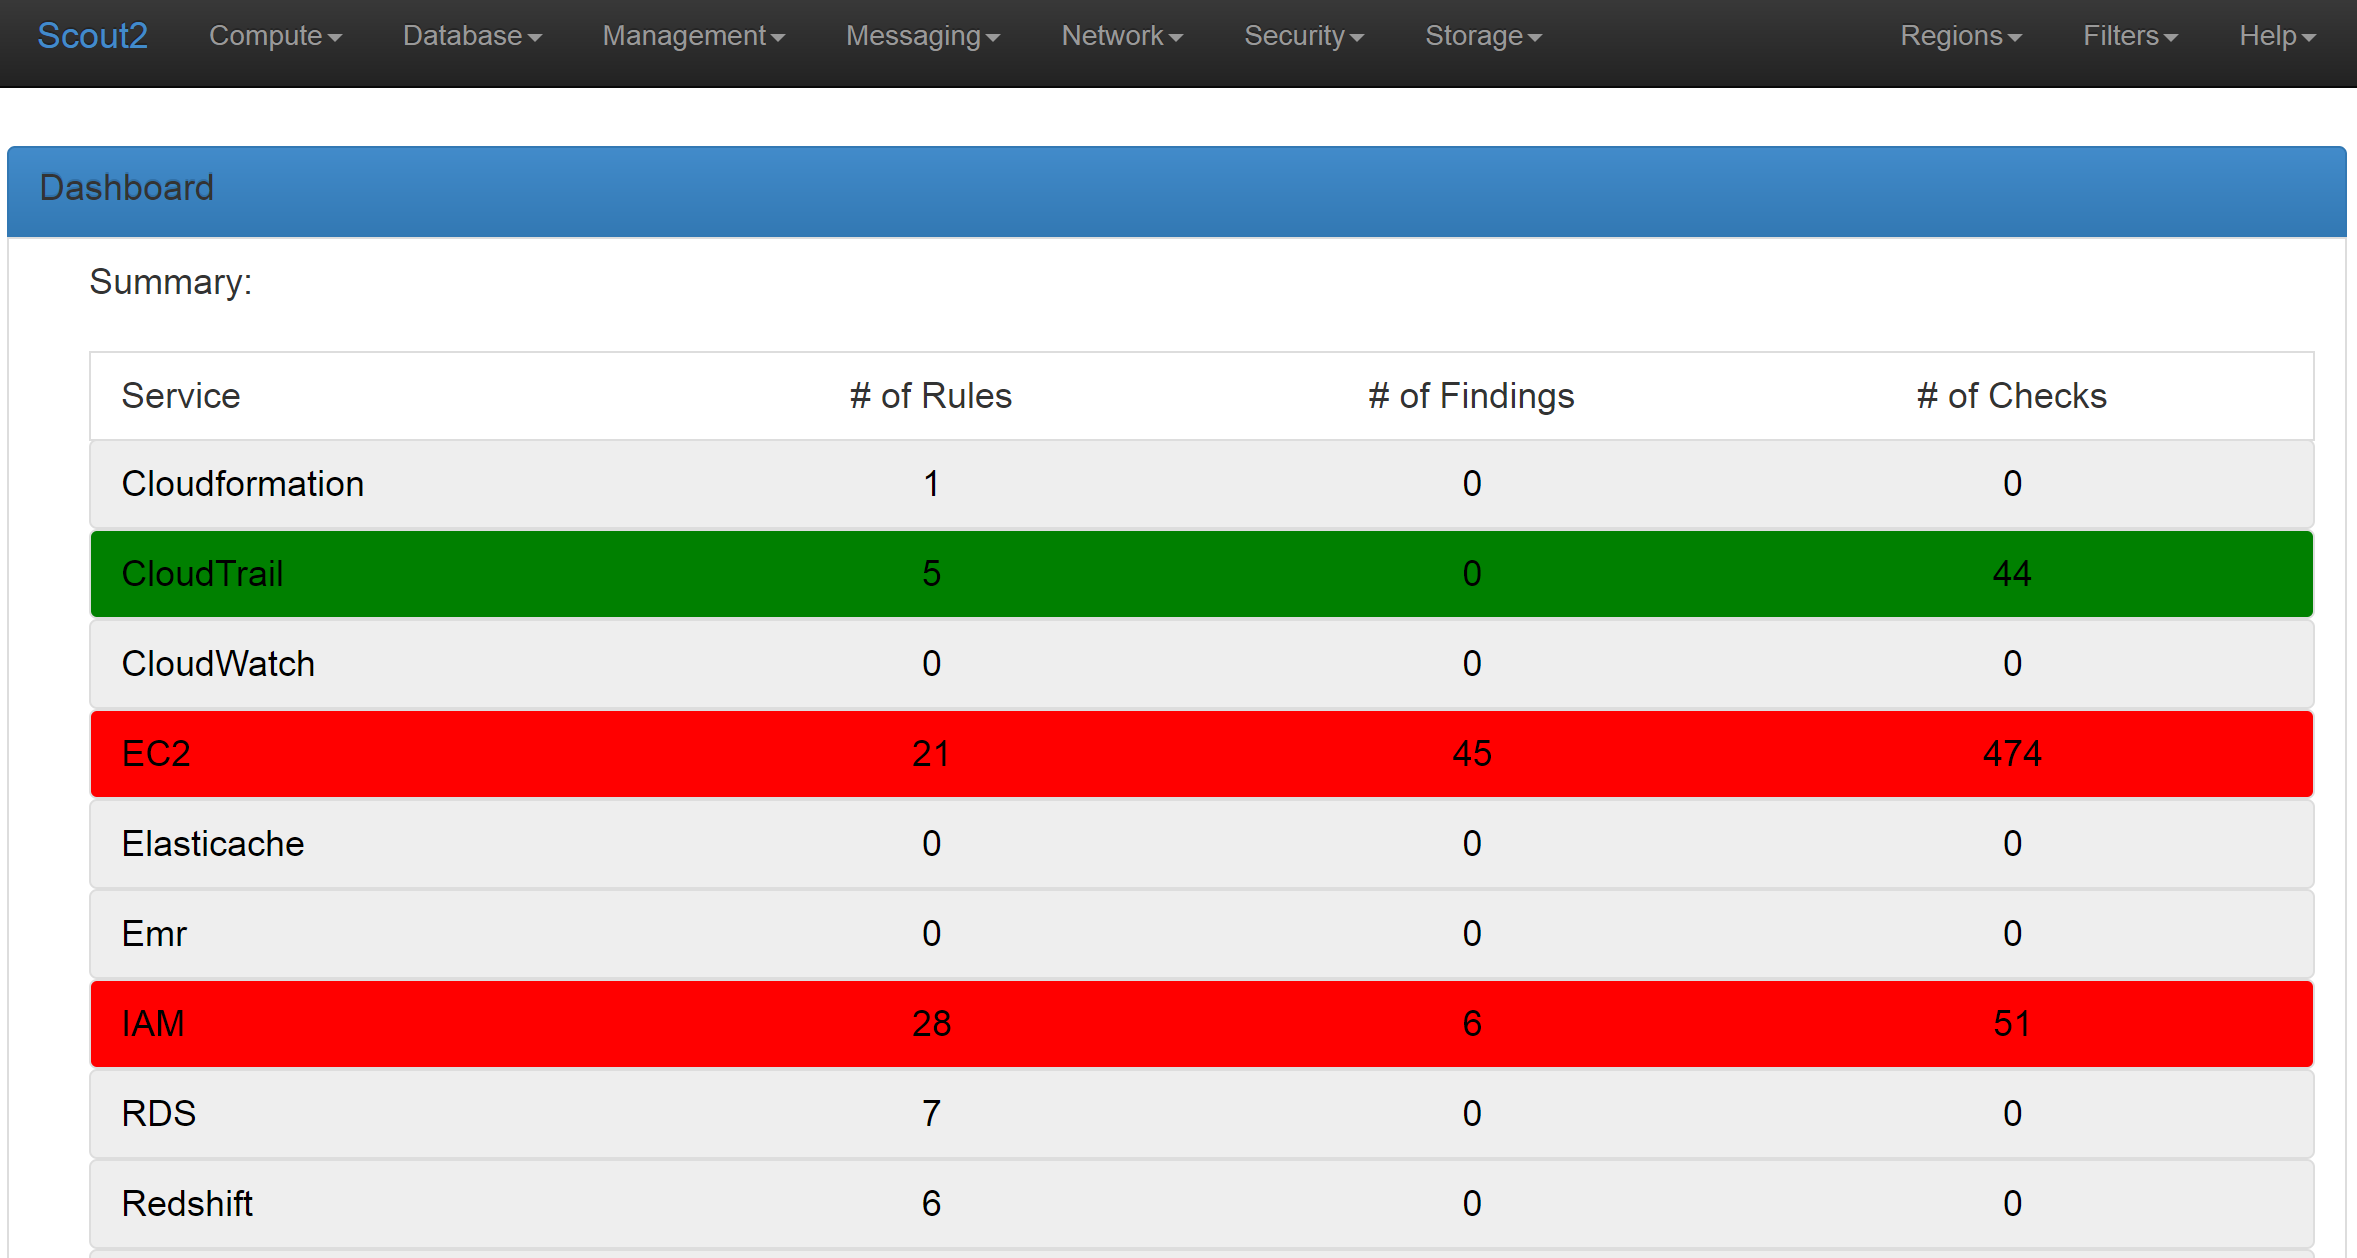Expand the Storage menu
The width and height of the screenshot is (2357, 1258).
coord(1483,36)
